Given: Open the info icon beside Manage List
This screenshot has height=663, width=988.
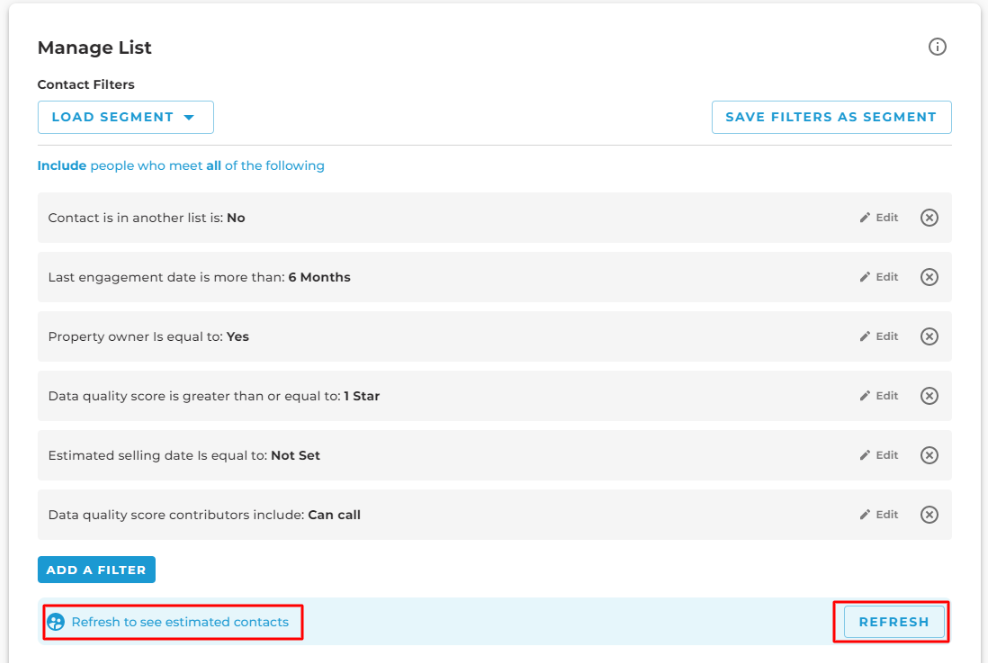Looking at the screenshot, I should [x=937, y=47].
